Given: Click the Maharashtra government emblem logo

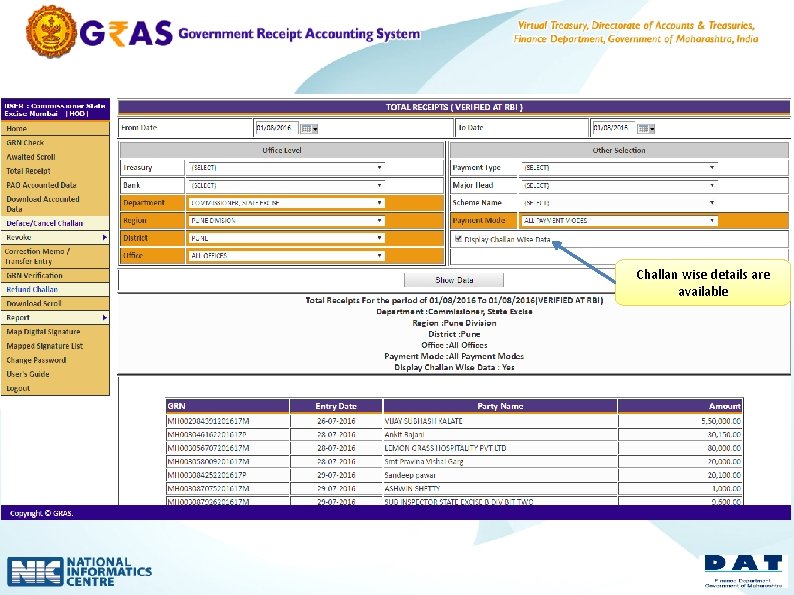Looking at the screenshot, I should (x=51, y=31).
